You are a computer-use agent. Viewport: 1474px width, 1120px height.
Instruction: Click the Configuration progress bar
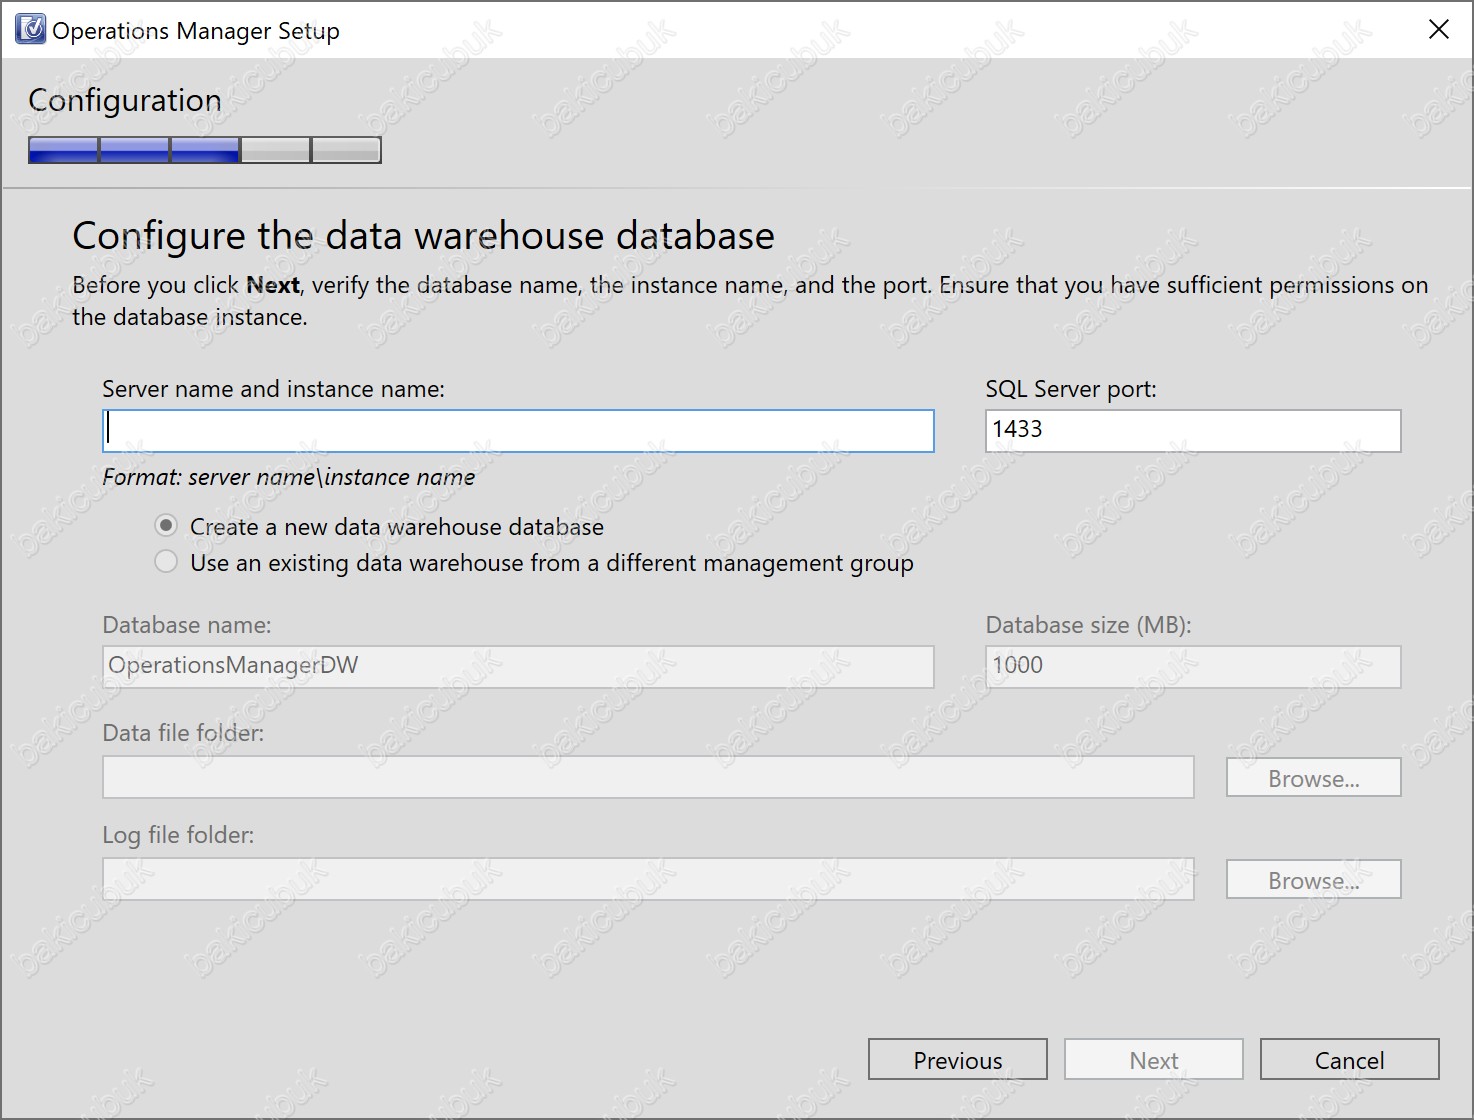[205, 150]
